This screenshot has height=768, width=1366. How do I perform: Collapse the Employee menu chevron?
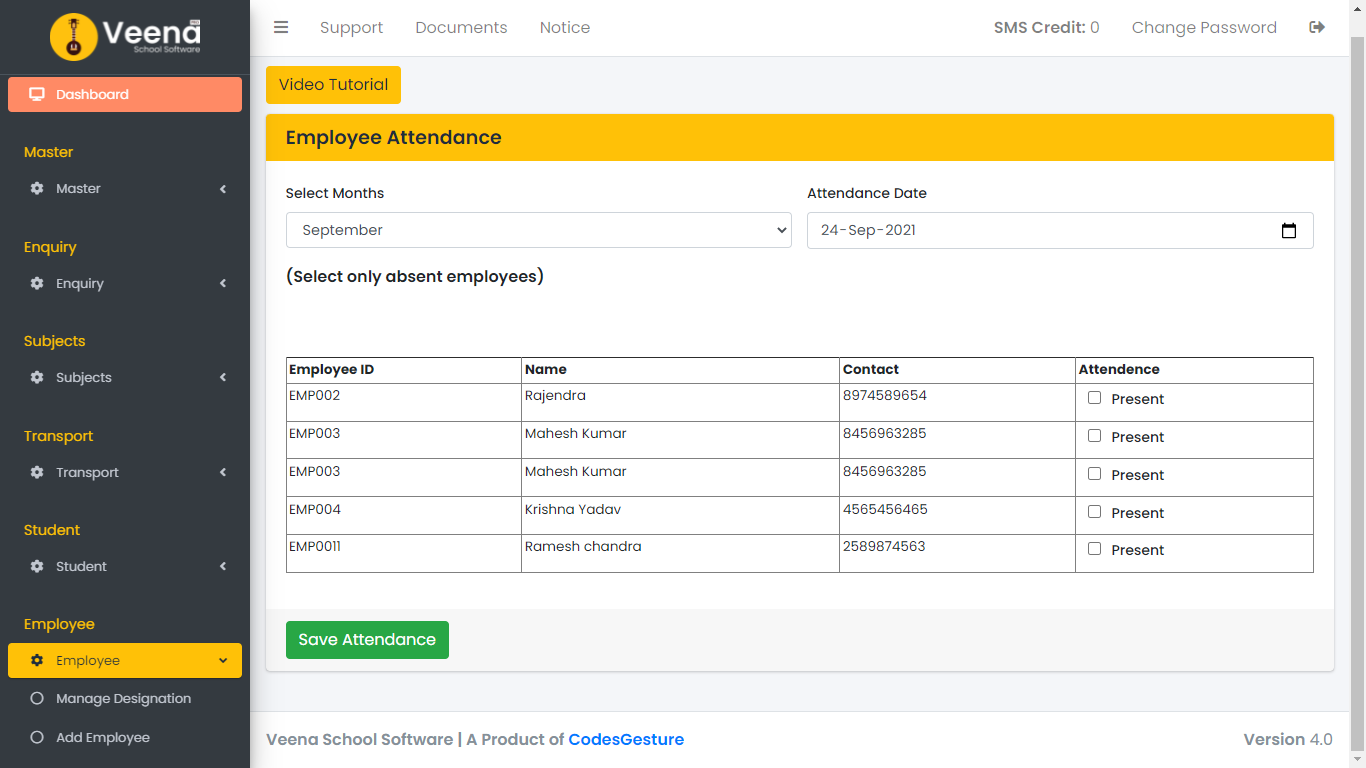pos(223,661)
